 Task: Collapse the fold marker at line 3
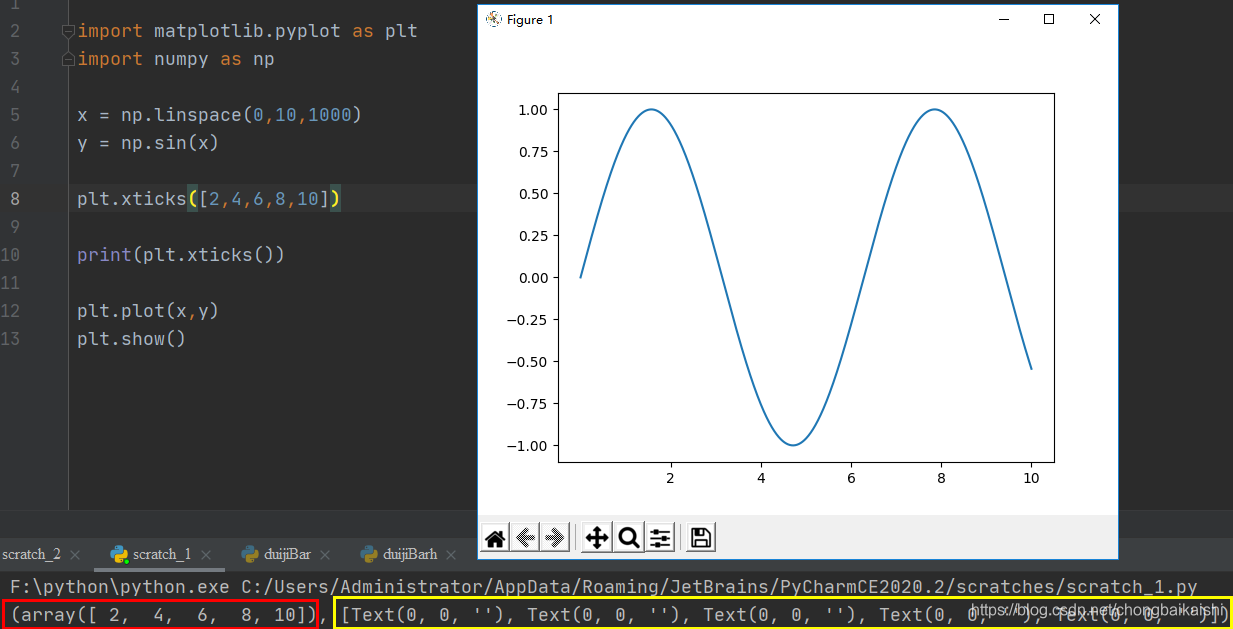click(68, 59)
